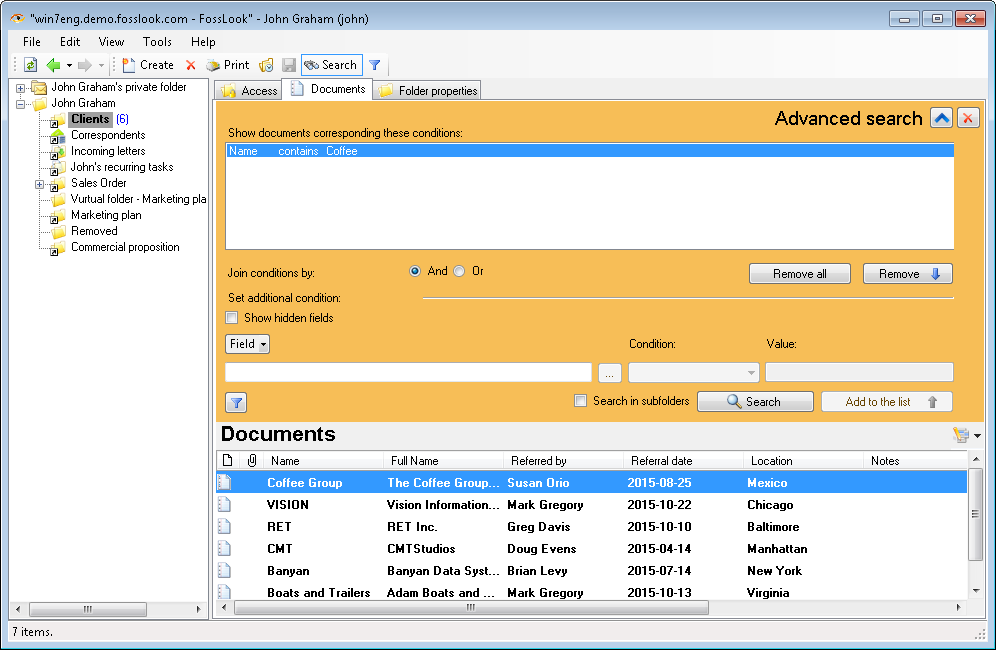
Task: Click the document type column header icon
Action: [x=227, y=461]
